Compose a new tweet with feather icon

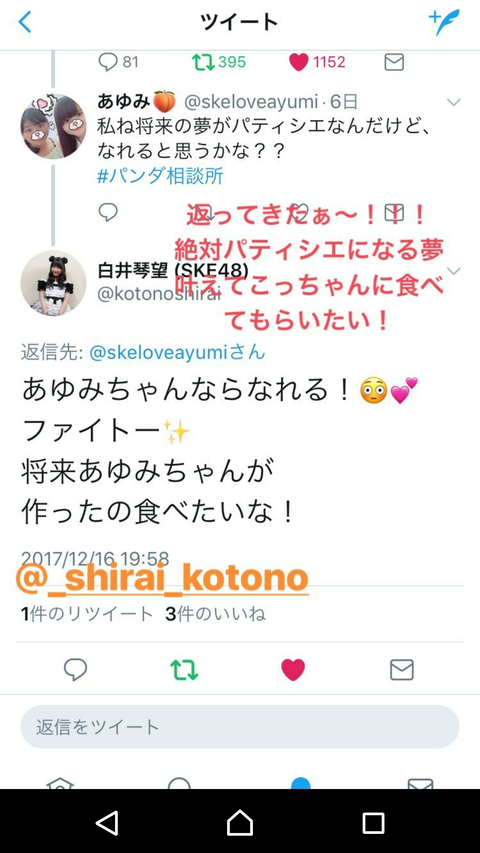coord(444,22)
